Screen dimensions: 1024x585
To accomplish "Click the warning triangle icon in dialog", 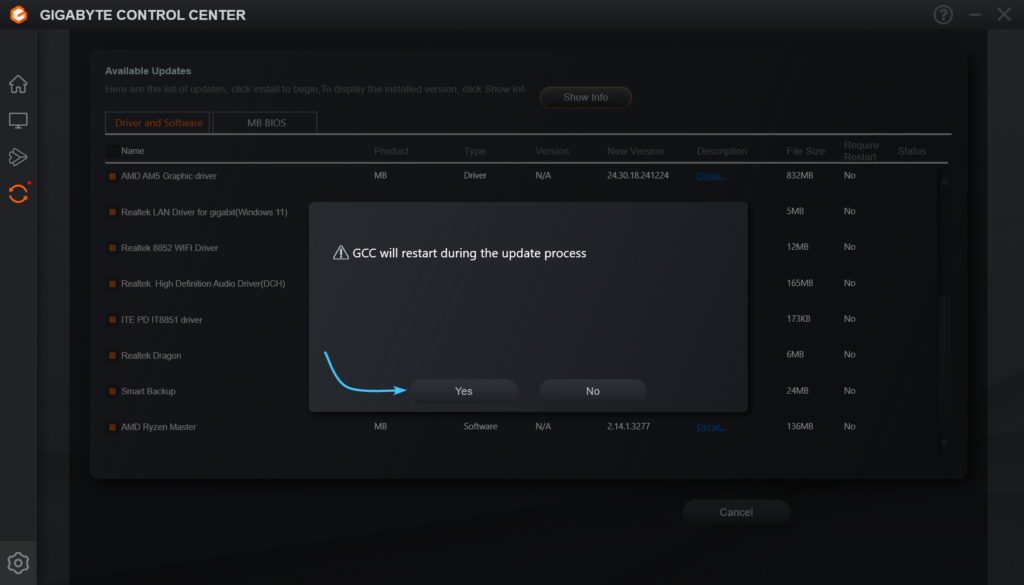I will click(x=341, y=253).
